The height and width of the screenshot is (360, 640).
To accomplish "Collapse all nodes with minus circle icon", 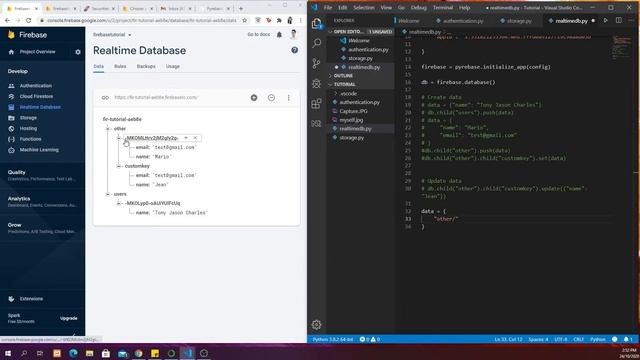I will [271, 98].
